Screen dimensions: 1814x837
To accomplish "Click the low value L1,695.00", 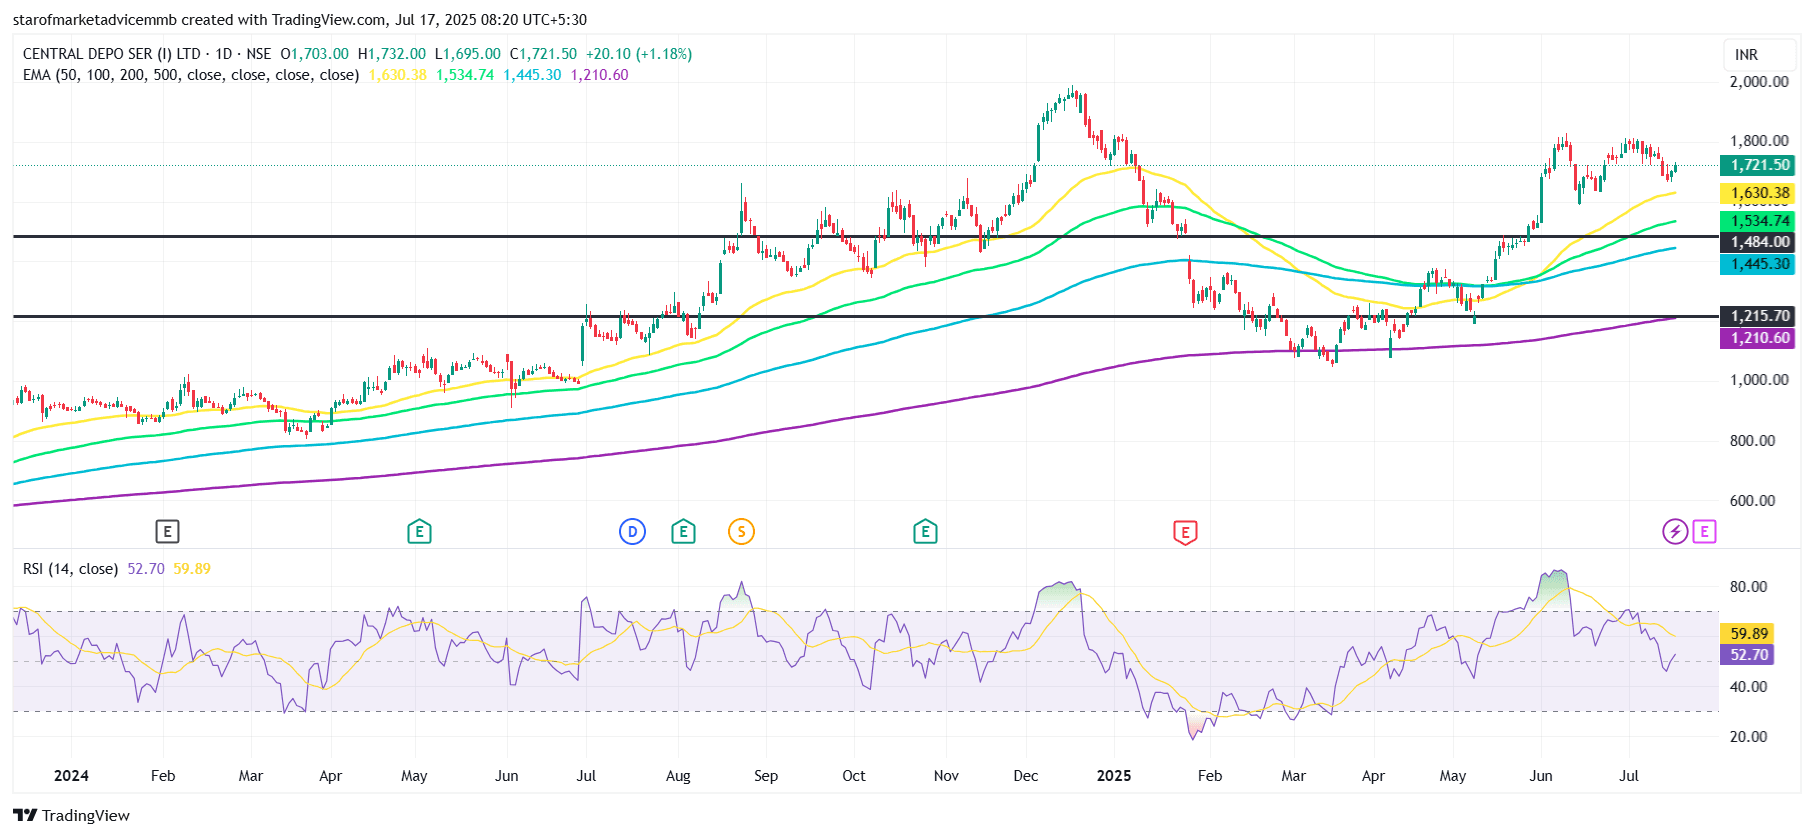I will [x=468, y=54].
